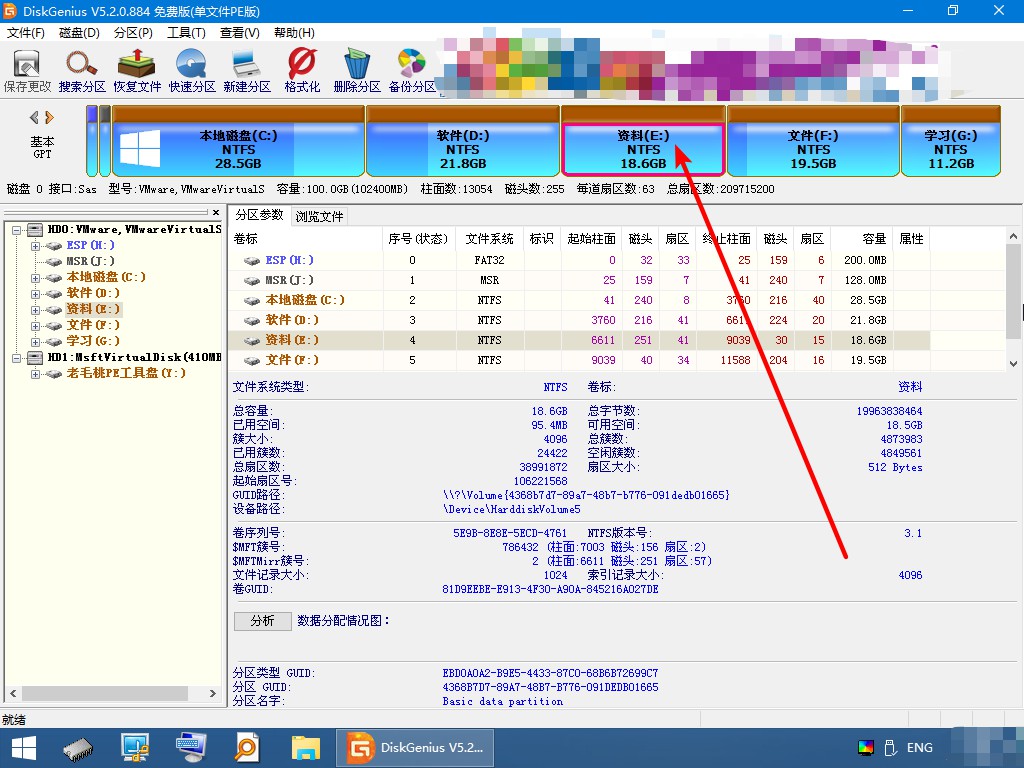Expand the 老毛桃PE工具盘 (Y:) tree node
1024x768 pixels.
coord(35,374)
